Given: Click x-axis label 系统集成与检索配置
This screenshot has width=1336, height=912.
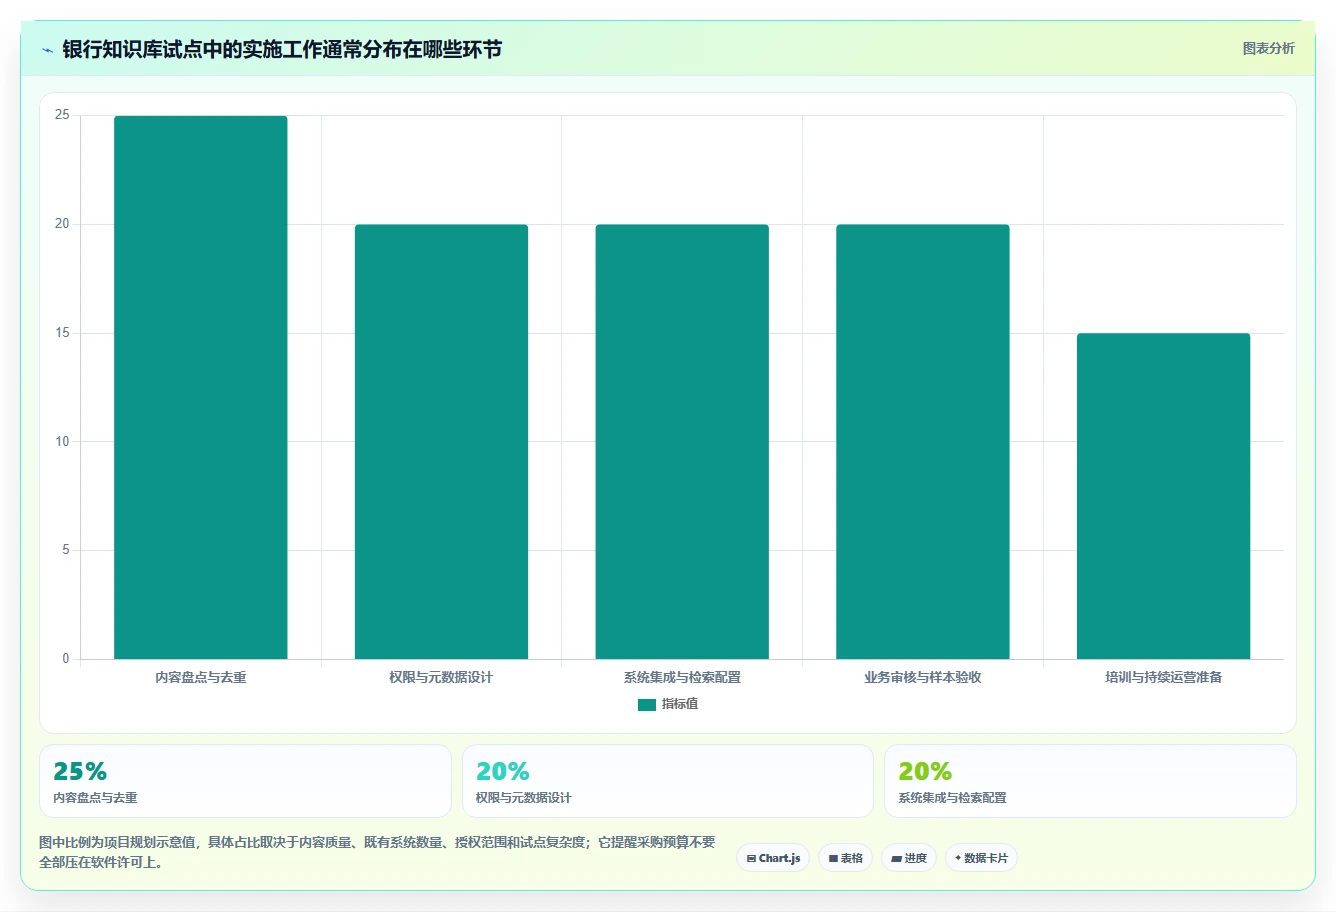Looking at the screenshot, I should click(682, 677).
